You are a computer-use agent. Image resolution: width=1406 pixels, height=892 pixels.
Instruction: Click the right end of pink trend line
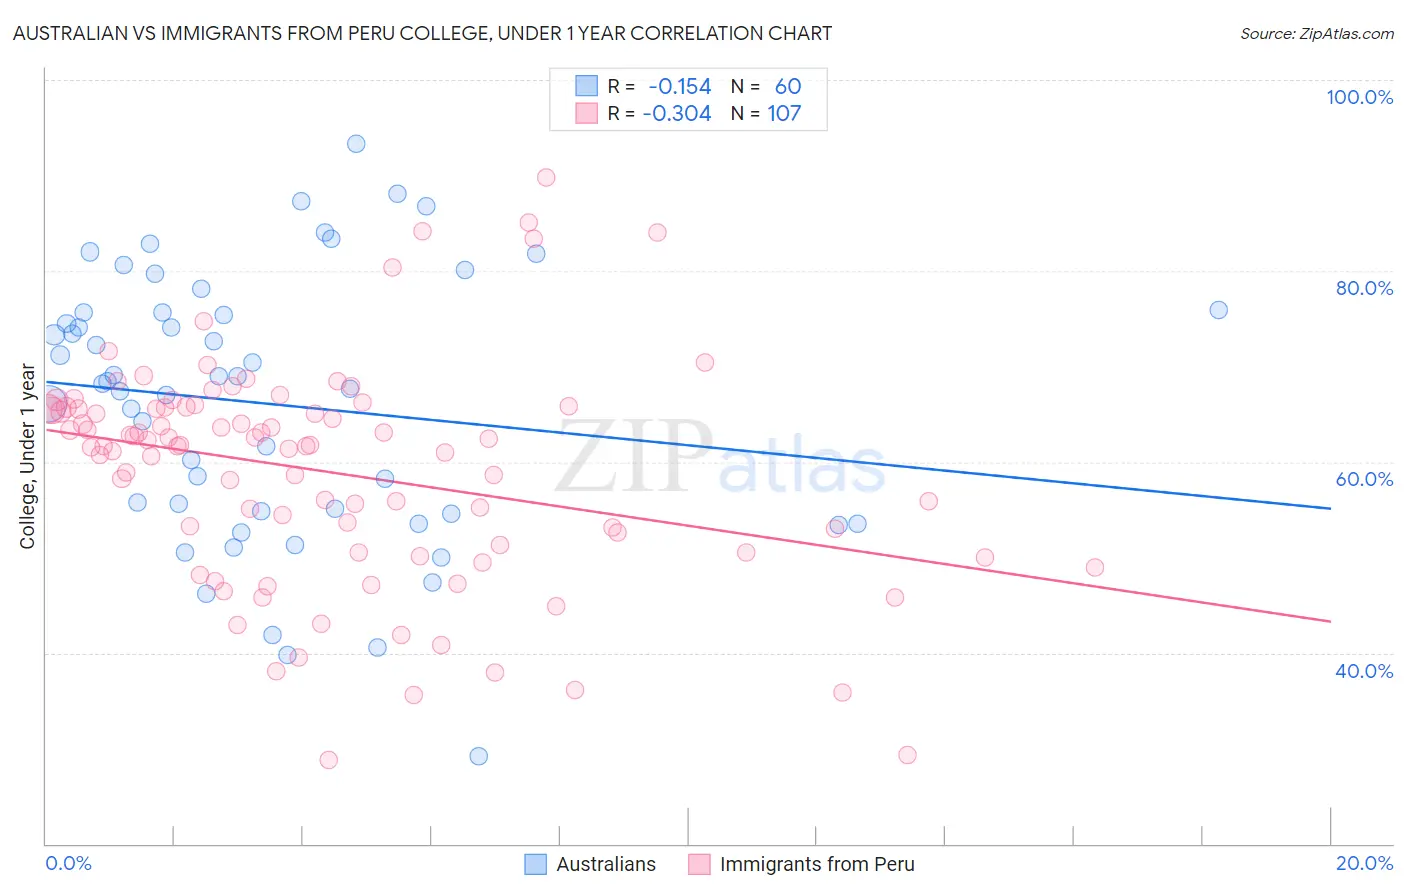click(x=1330, y=621)
